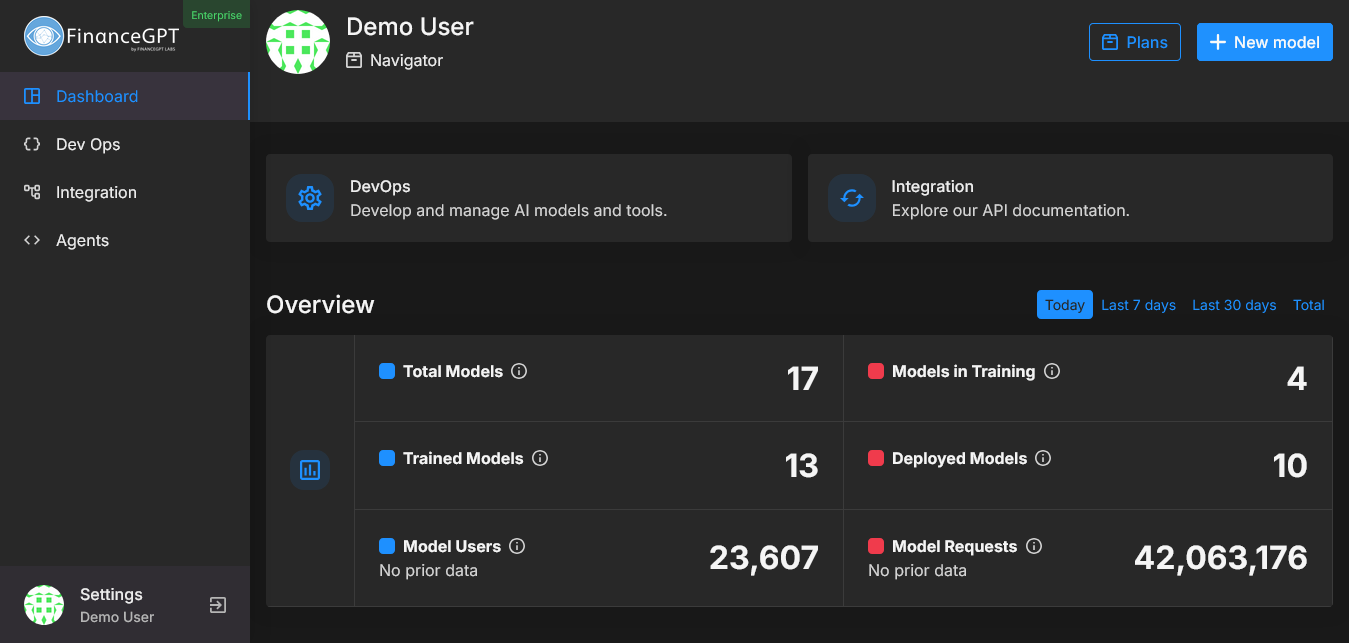
Task: Click the info icon beside Deployed Models
Action: (x=1043, y=458)
